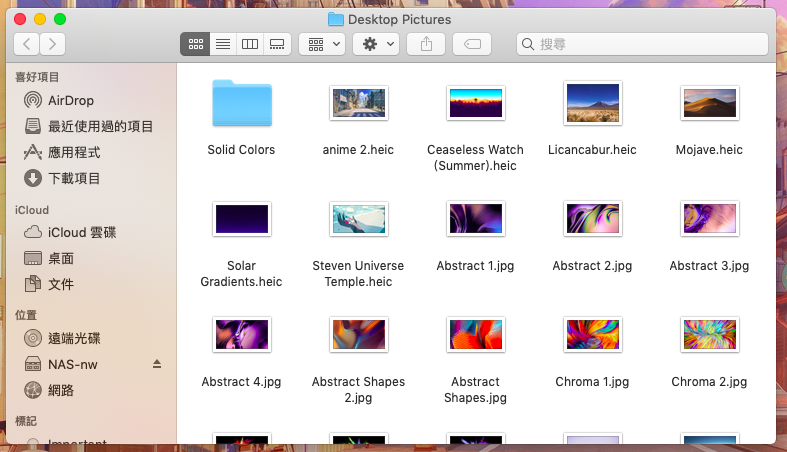Viewport: 787px width, 452px height.
Task: Open the group-by arrangement dropdown
Action: pos(323,44)
